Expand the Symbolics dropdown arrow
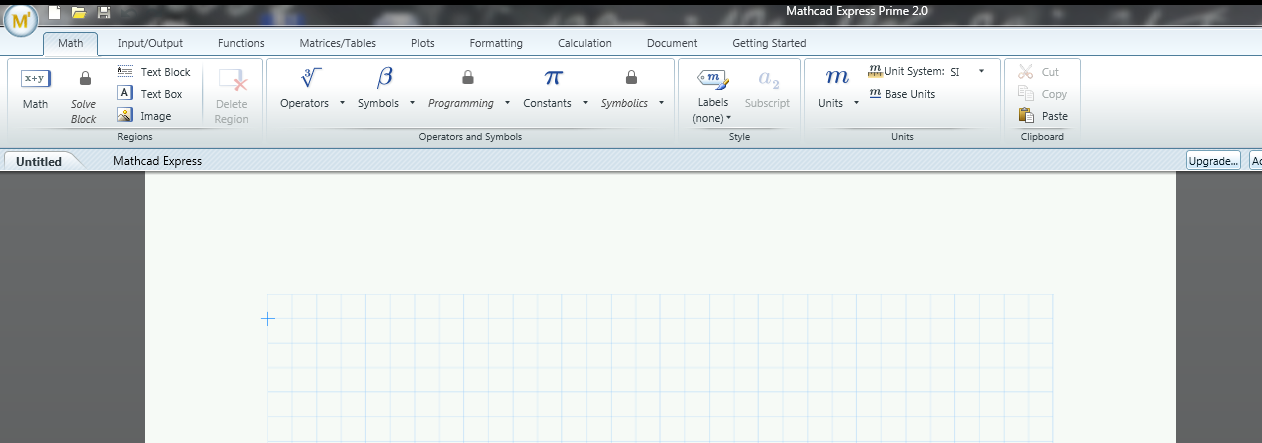This screenshot has width=1262, height=443. click(x=662, y=103)
